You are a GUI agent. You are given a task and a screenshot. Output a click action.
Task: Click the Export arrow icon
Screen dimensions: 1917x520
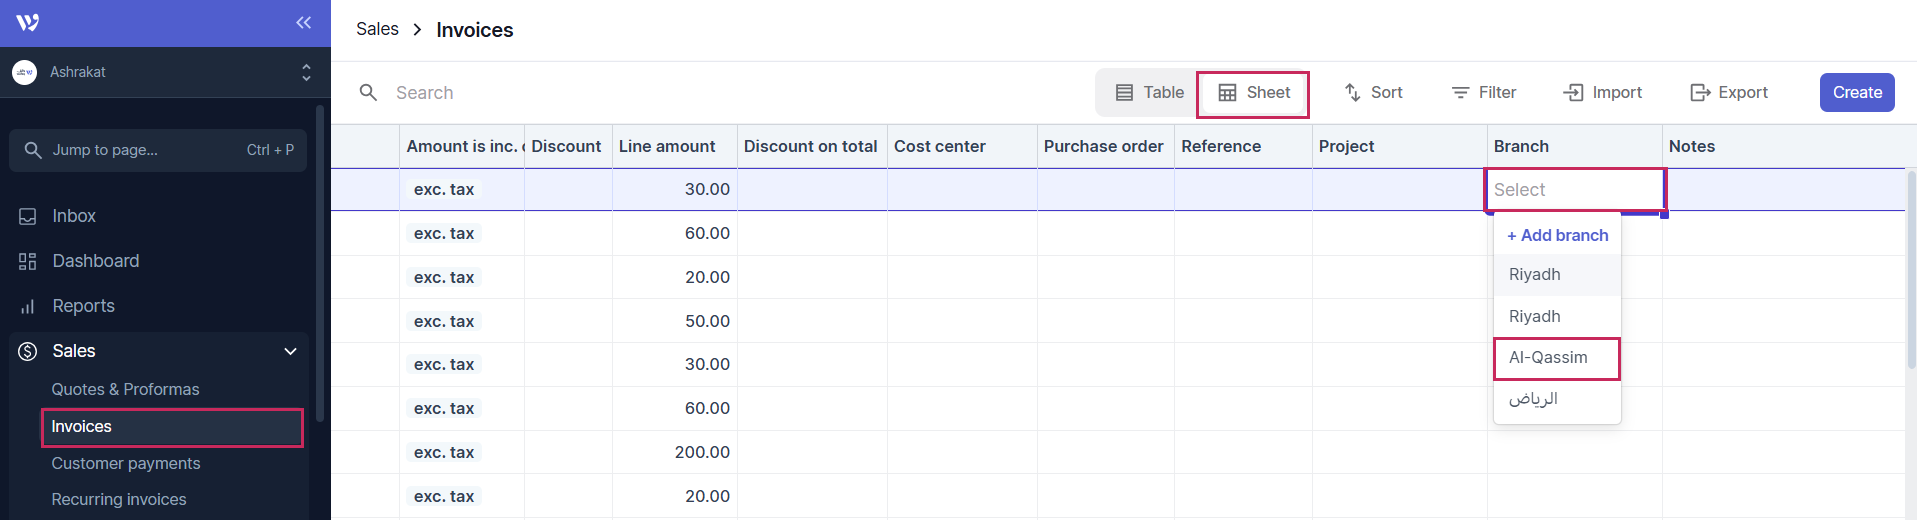(1699, 92)
